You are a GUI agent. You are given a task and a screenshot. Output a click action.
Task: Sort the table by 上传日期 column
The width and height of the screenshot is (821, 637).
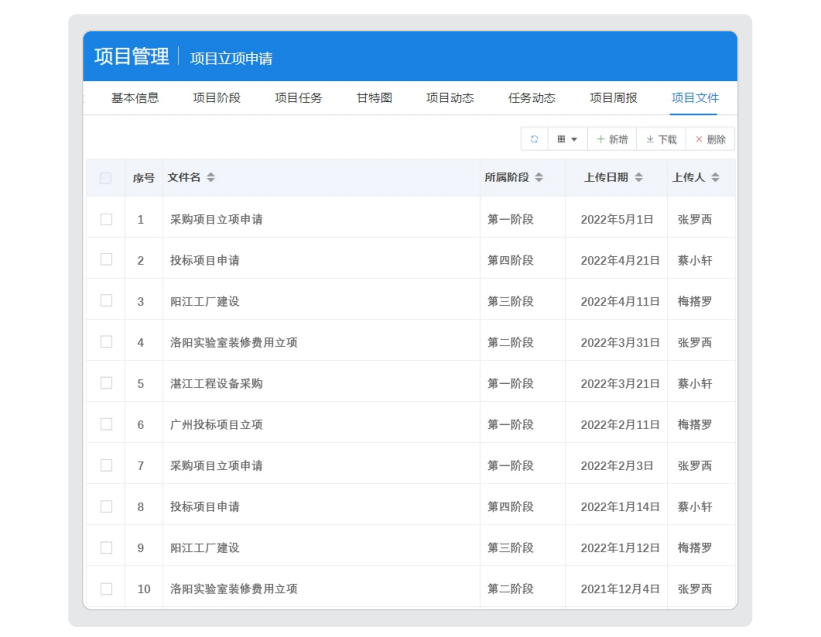point(638,177)
